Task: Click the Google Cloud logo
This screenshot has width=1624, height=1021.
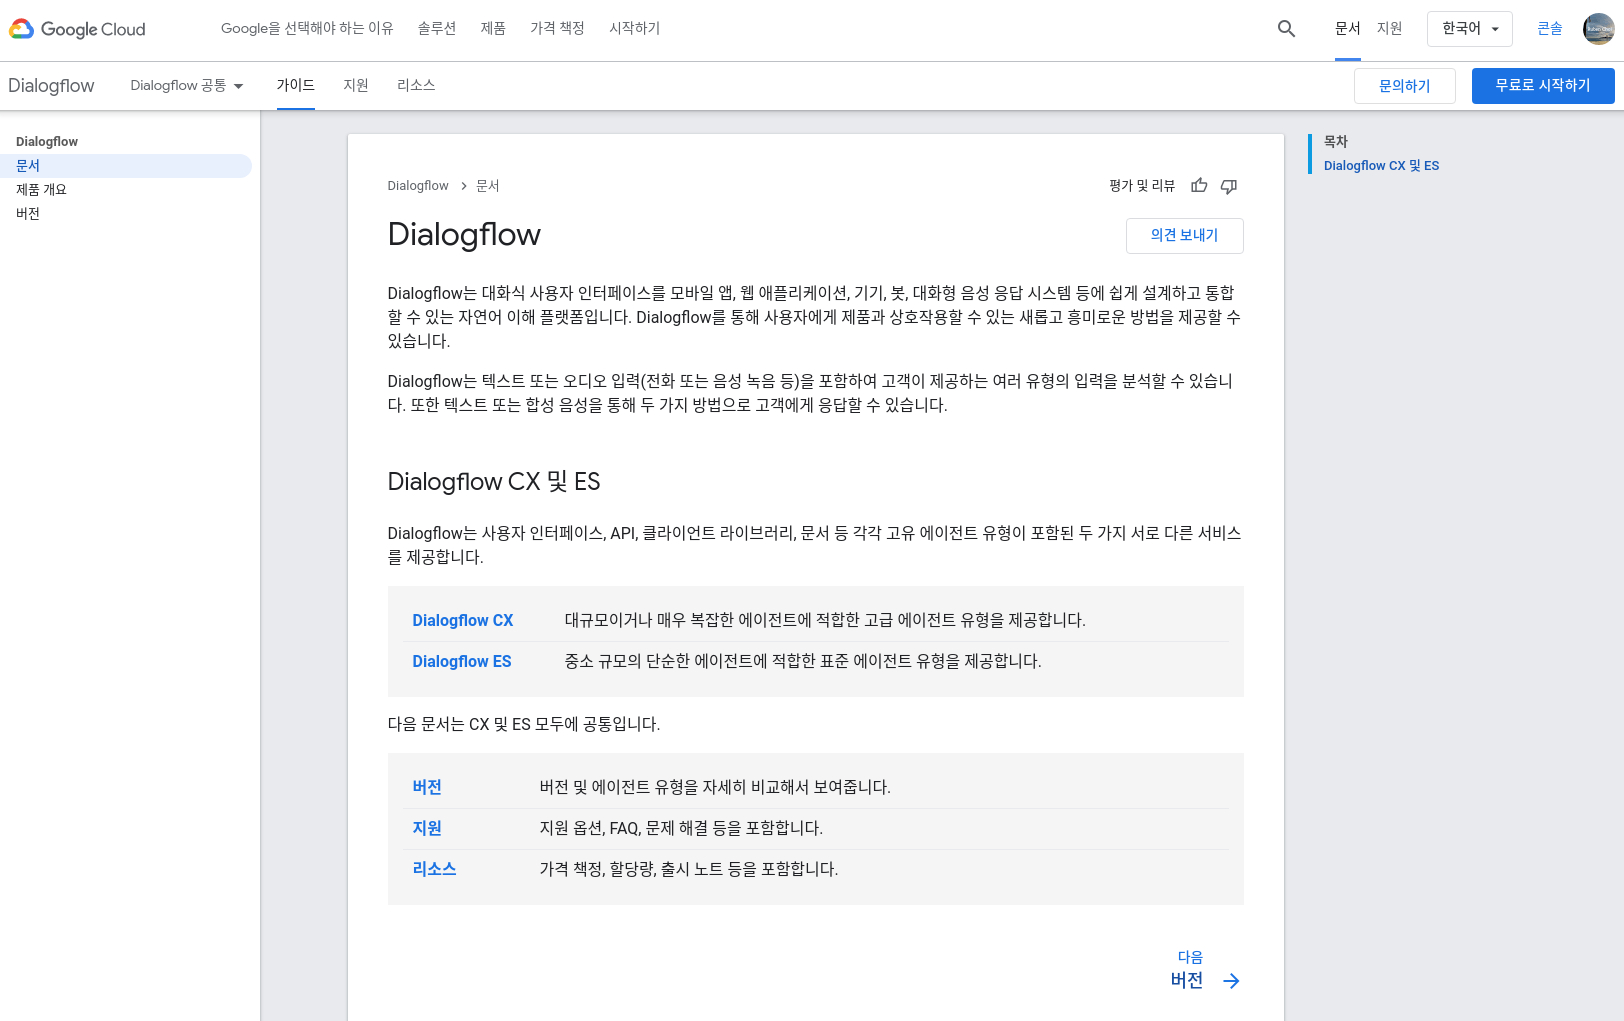Action: 78,29
